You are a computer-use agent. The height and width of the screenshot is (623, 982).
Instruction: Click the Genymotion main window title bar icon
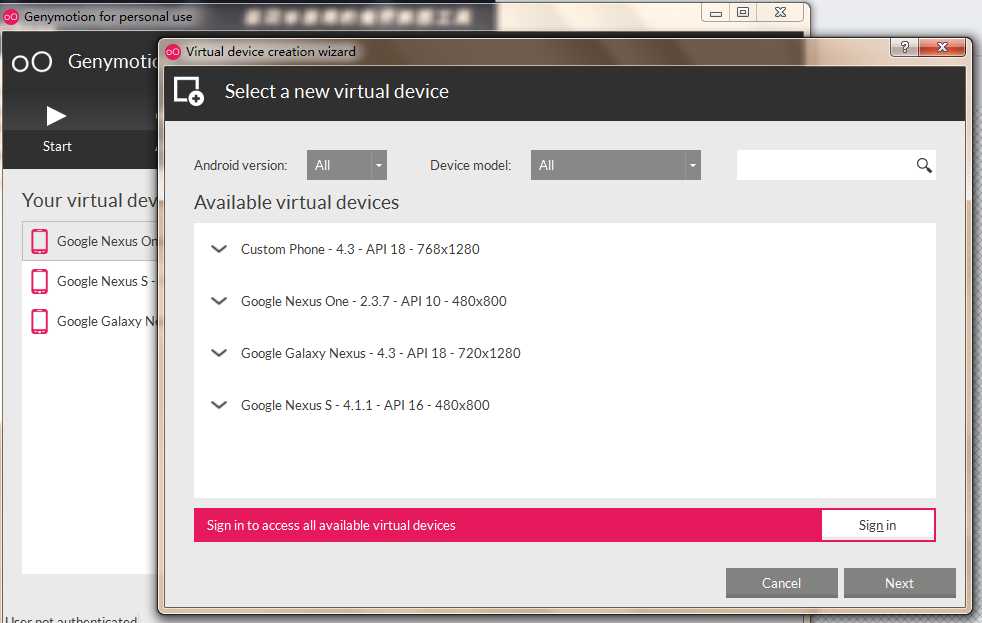11,17
